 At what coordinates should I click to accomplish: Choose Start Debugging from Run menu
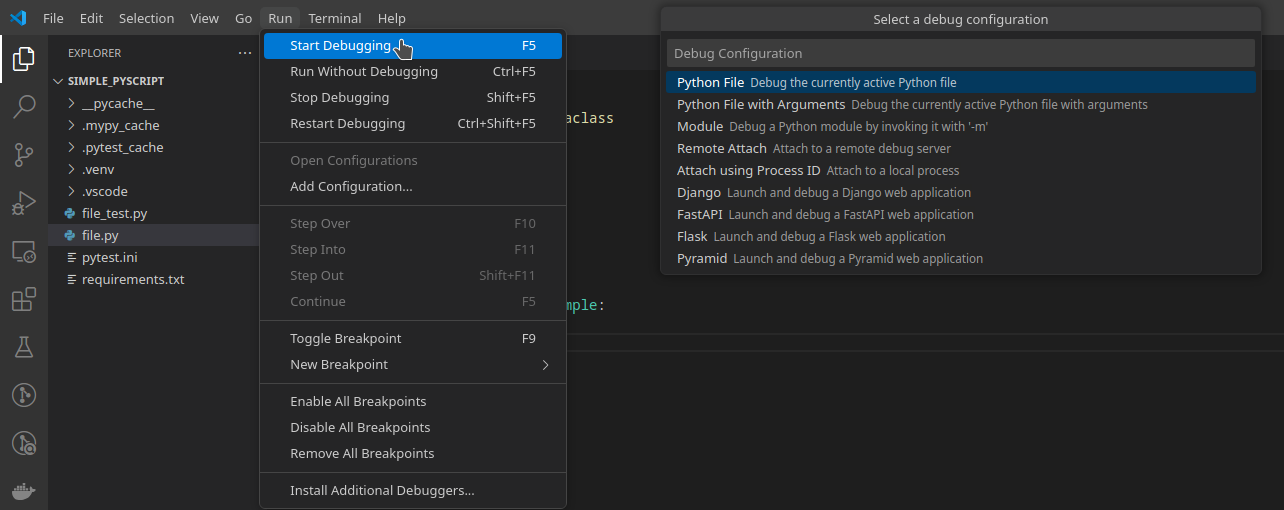[413, 46]
